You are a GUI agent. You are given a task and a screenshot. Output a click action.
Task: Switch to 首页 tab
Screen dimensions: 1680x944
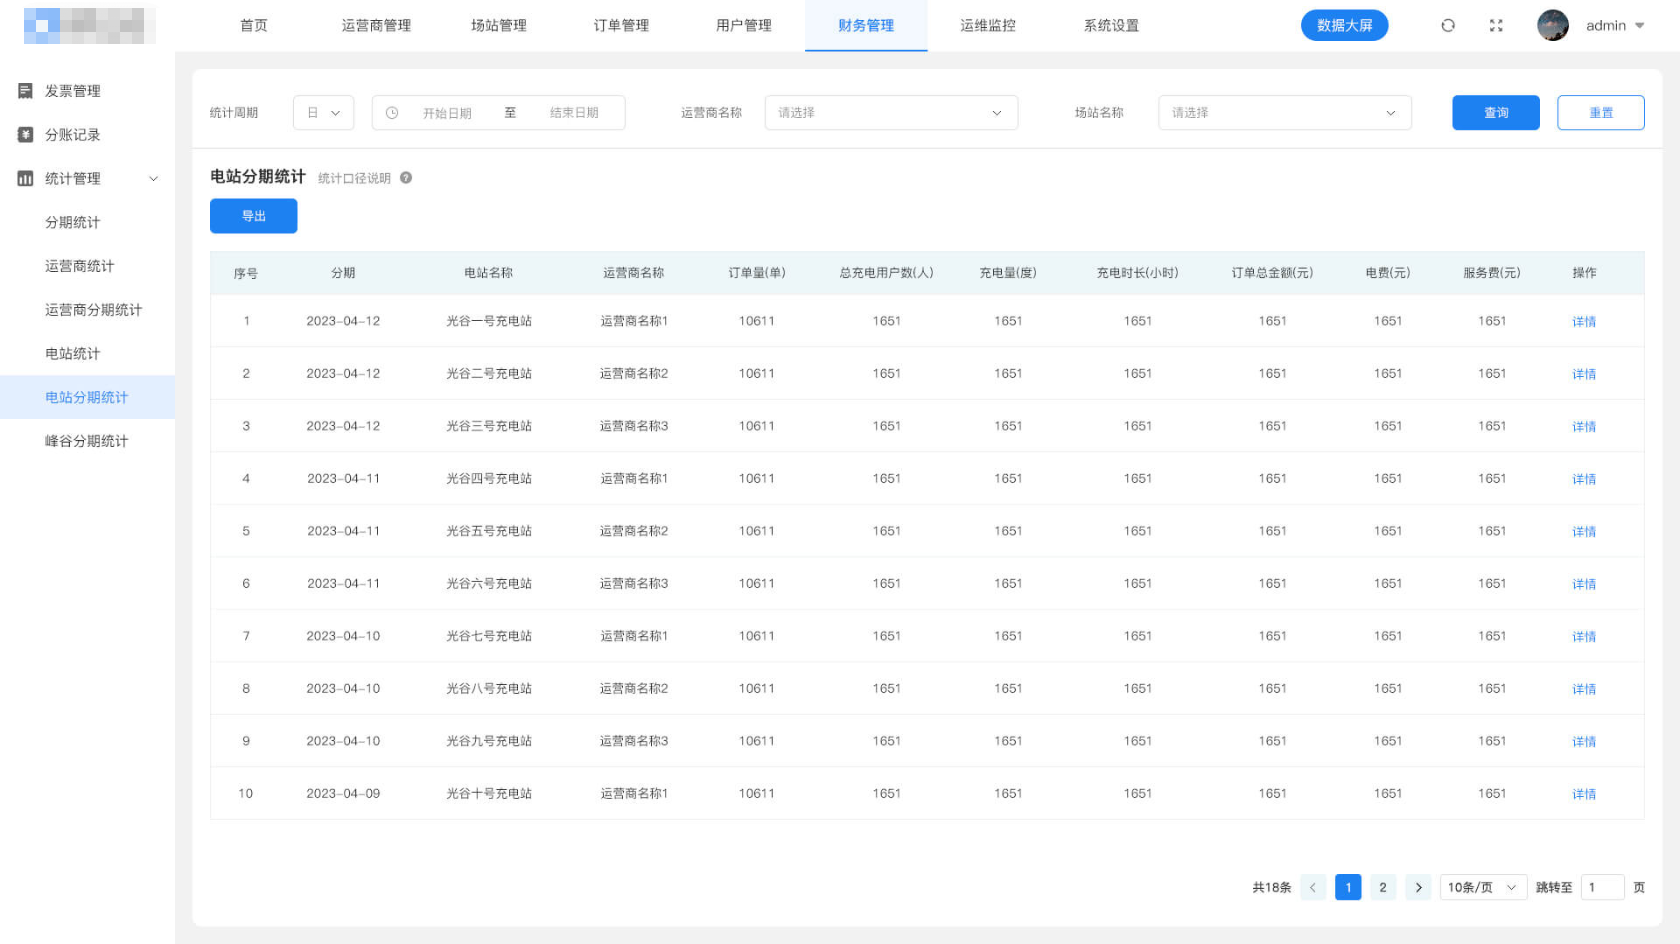[x=254, y=26]
